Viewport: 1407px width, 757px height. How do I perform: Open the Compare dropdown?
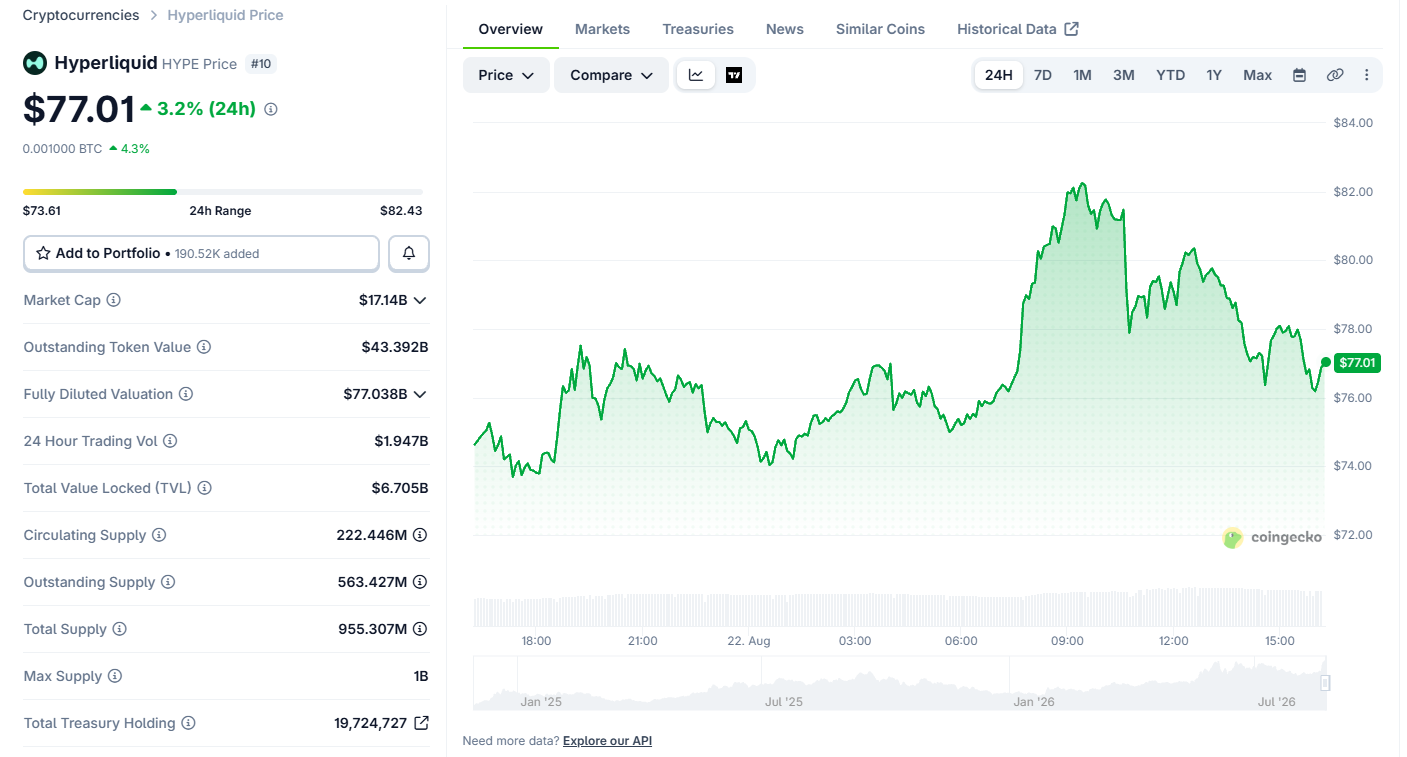[611, 75]
